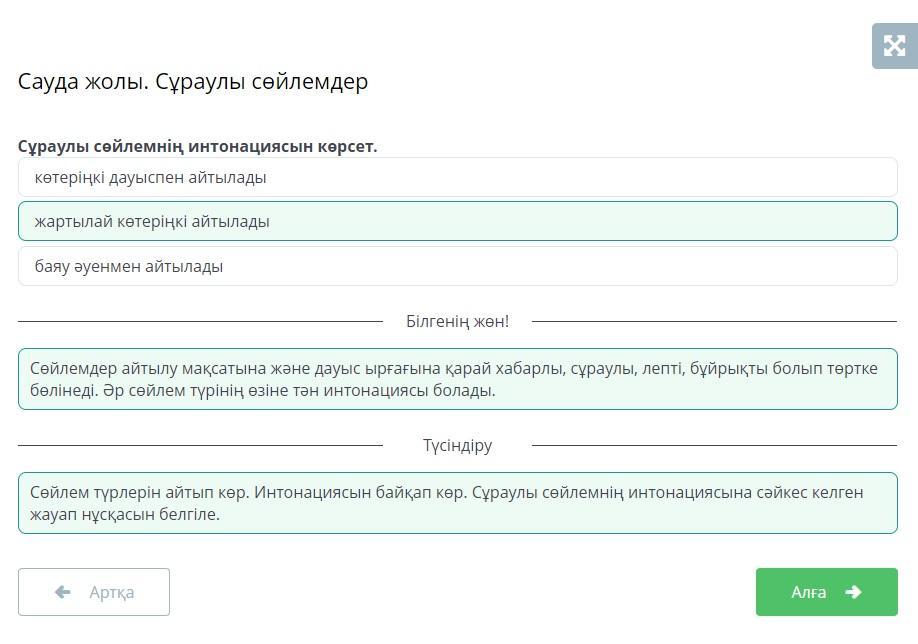This screenshot has width=918, height=644.
Task: Click the "Түсіндіру" section heading
Action: [457, 445]
